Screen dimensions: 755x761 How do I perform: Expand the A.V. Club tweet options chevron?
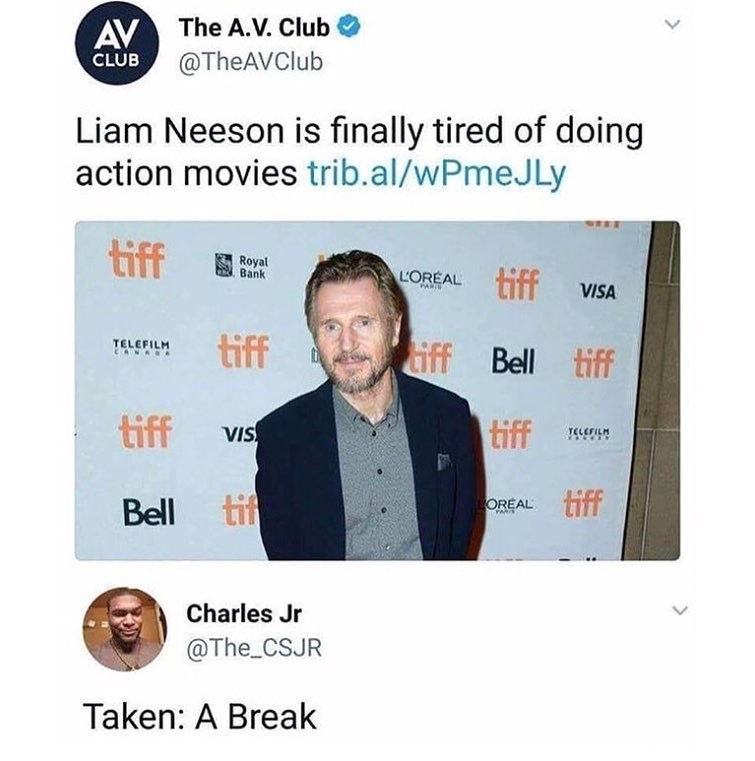(x=673, y=24)
